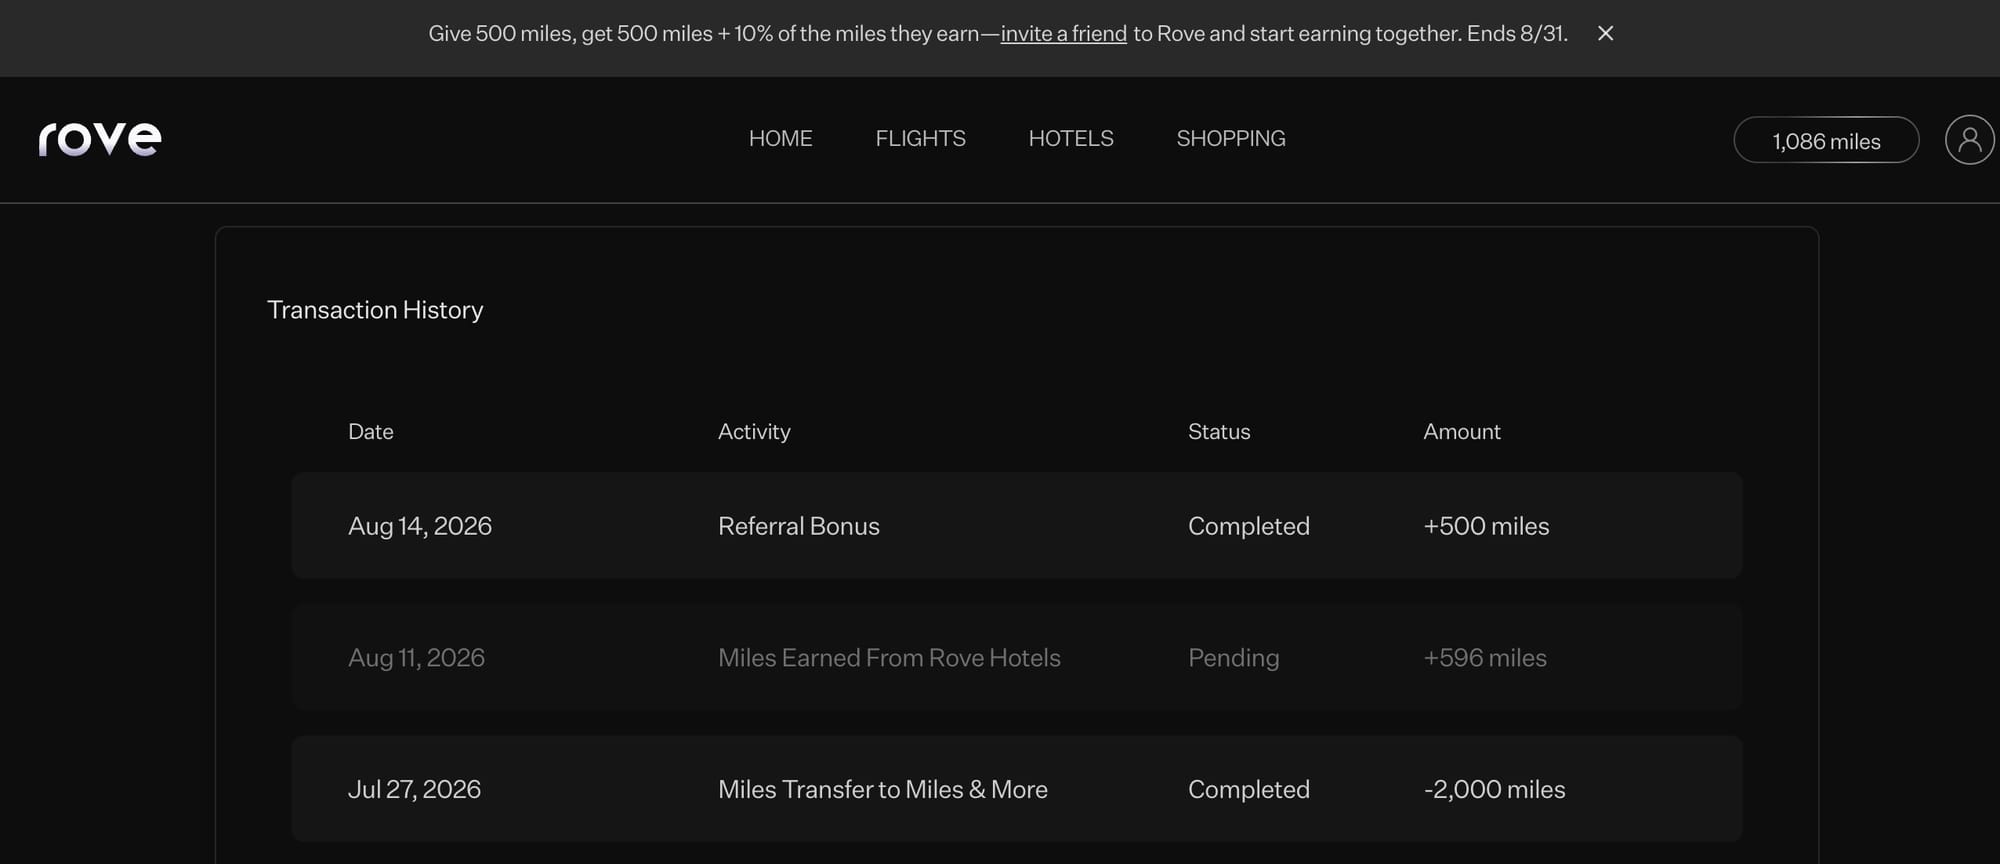Click the 1,086 miles balance button

tap(1826, 140)
